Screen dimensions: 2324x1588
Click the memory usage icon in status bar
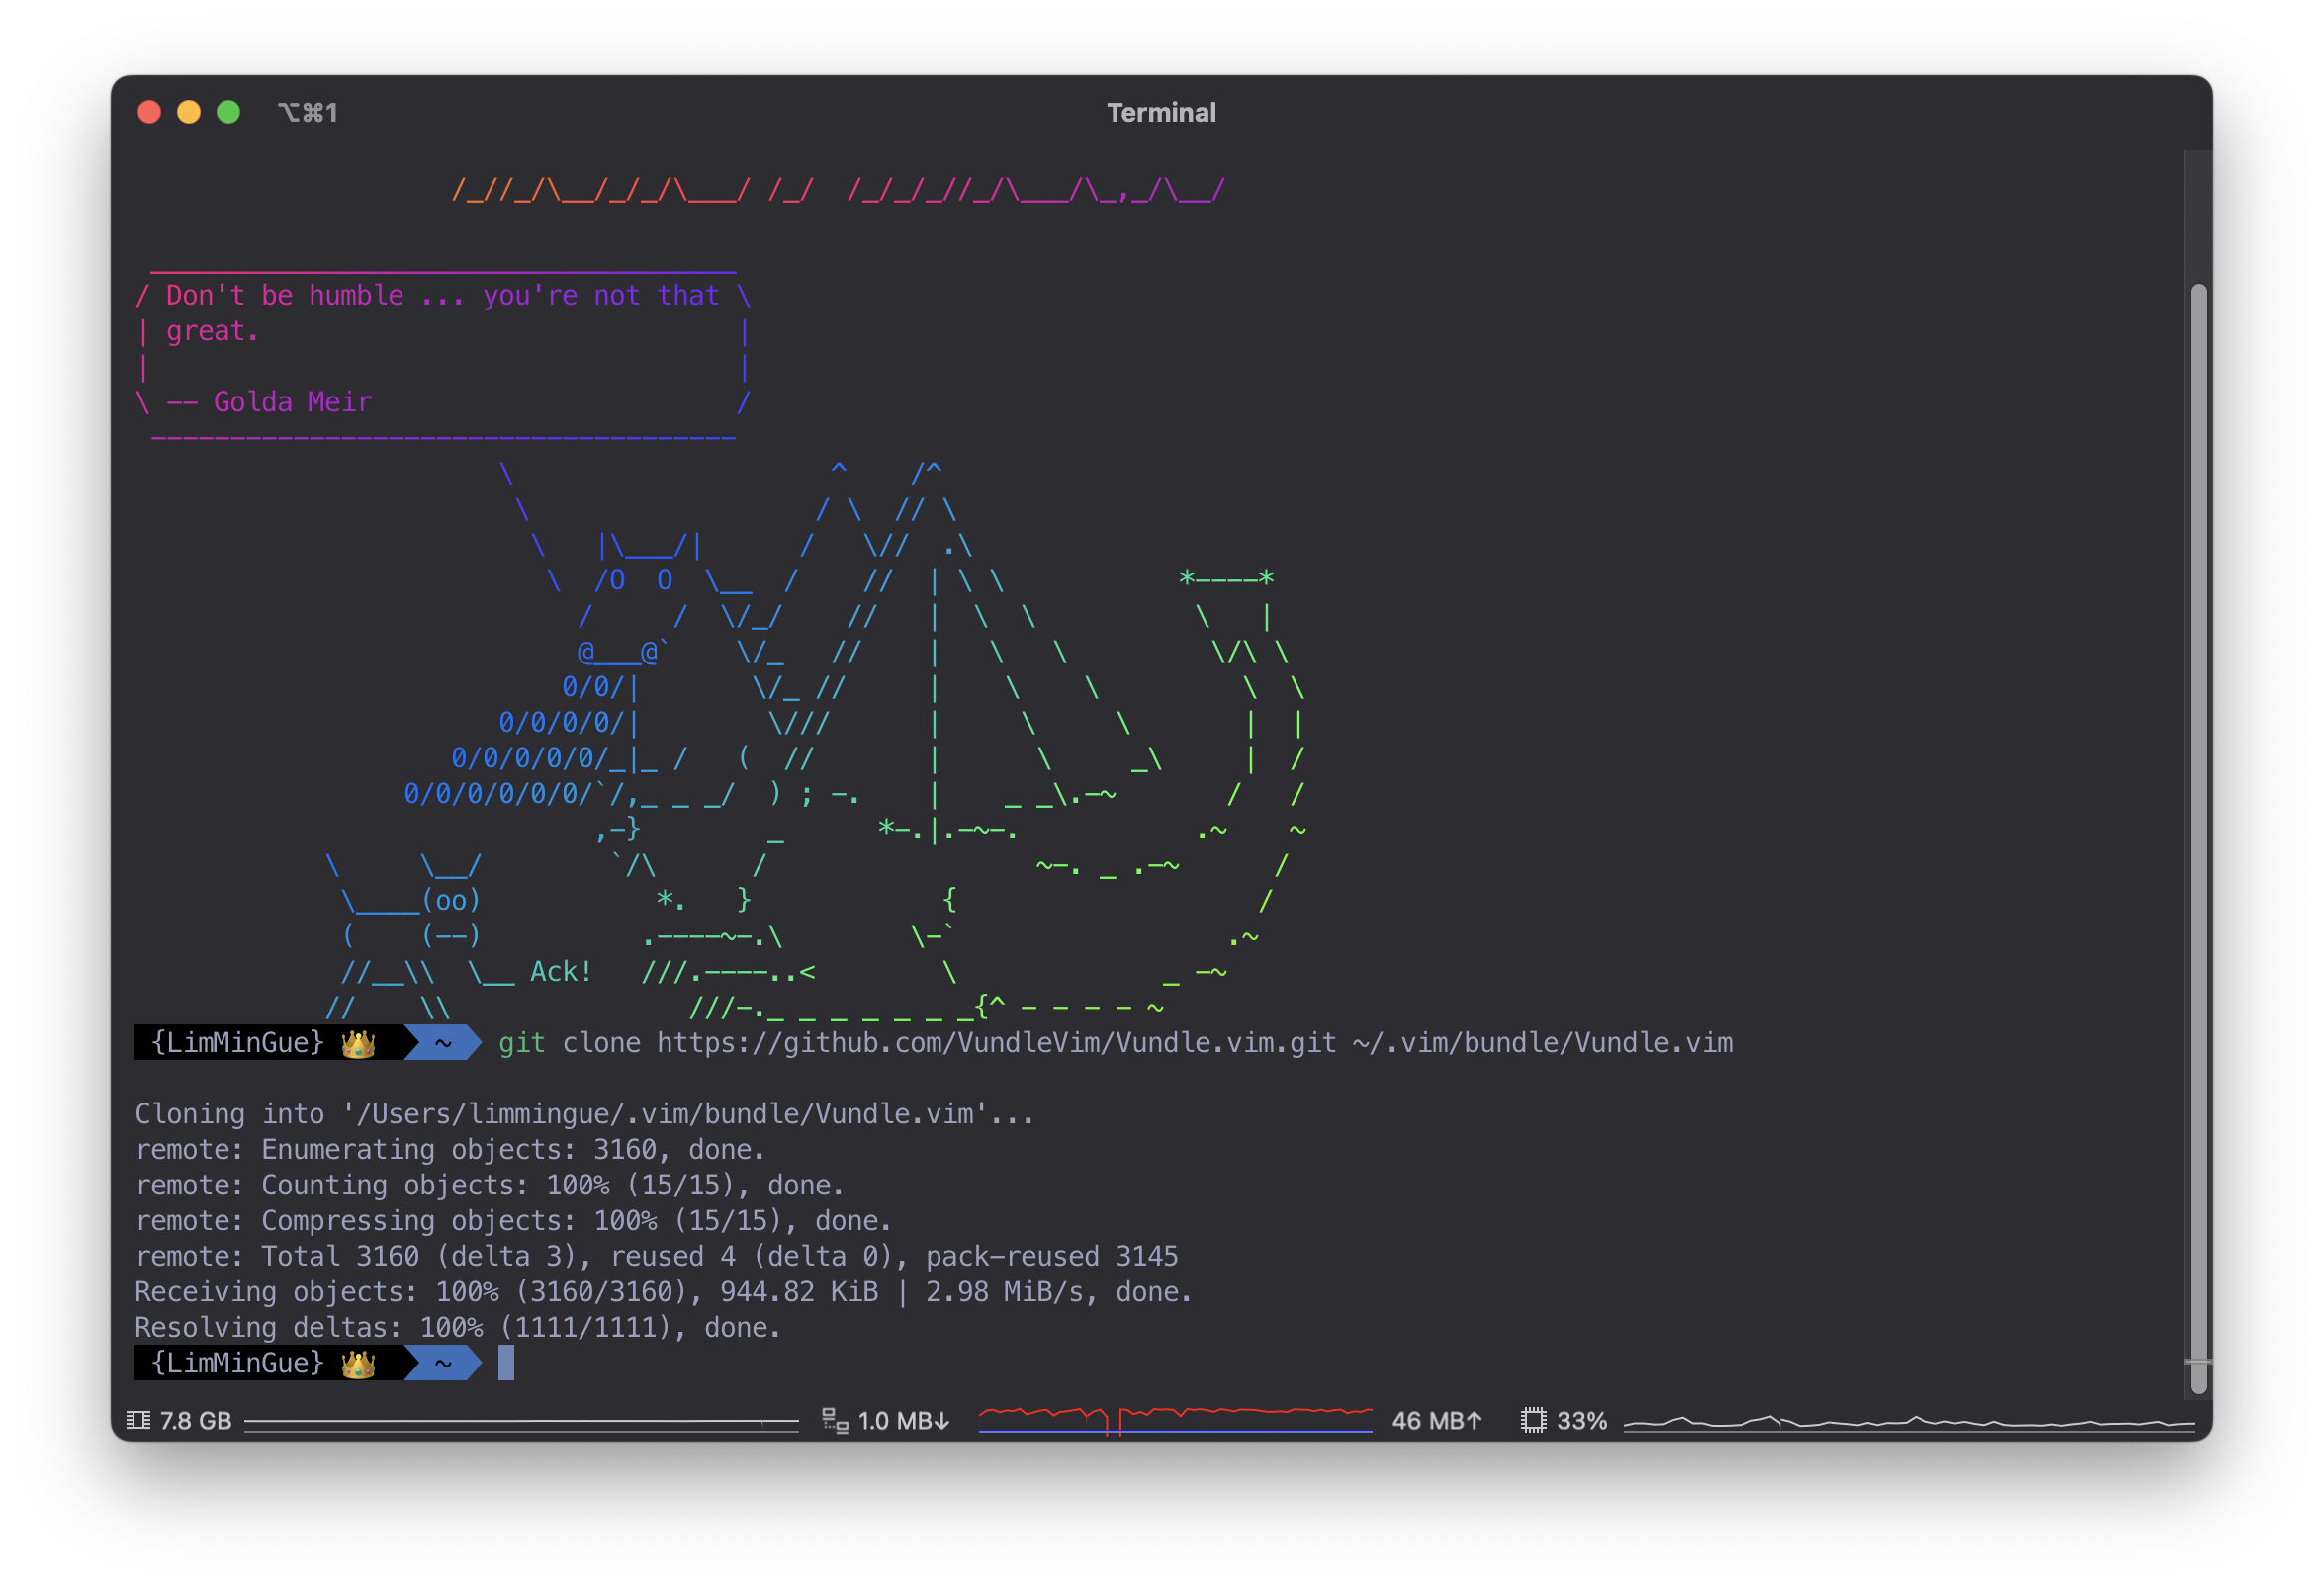138,1420
